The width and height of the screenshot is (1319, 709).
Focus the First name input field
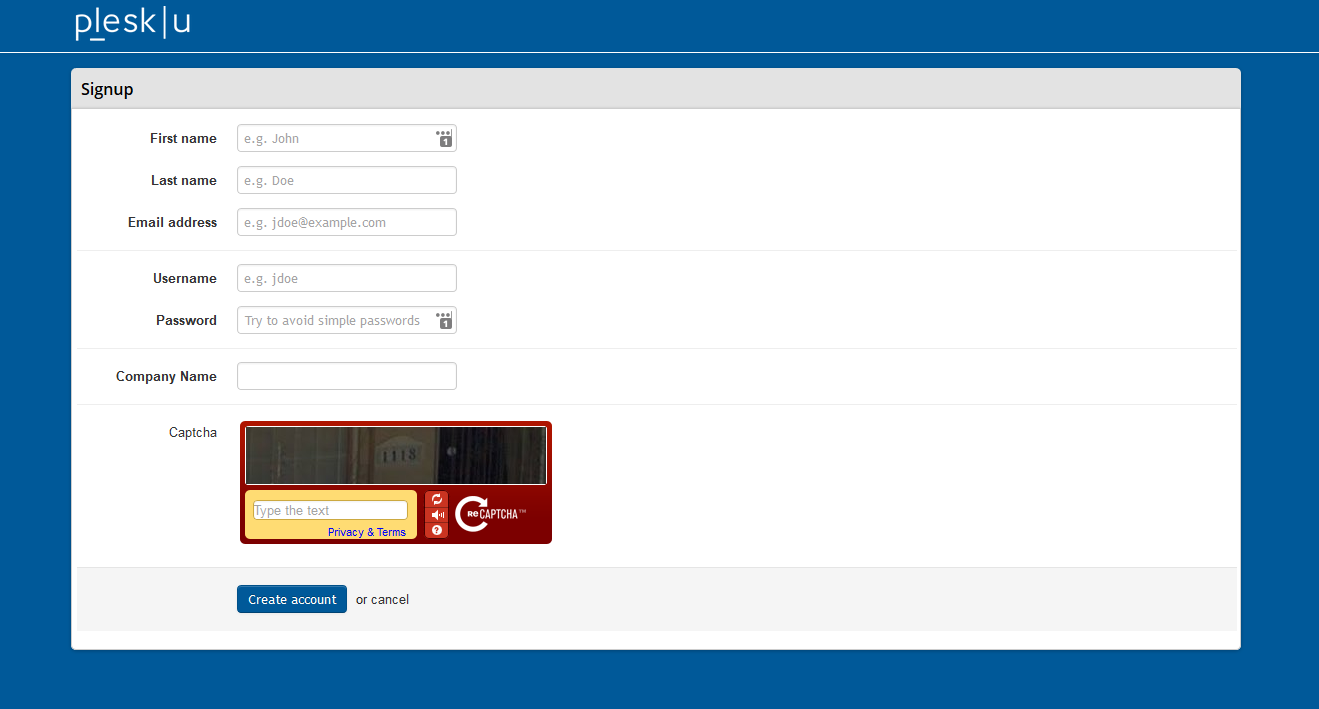347,138
